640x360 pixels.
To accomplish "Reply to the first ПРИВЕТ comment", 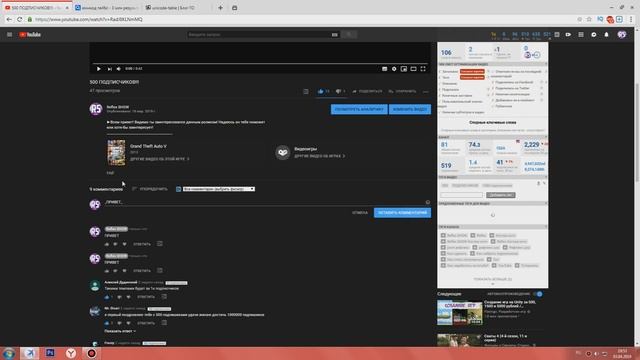I will [142, 244].
